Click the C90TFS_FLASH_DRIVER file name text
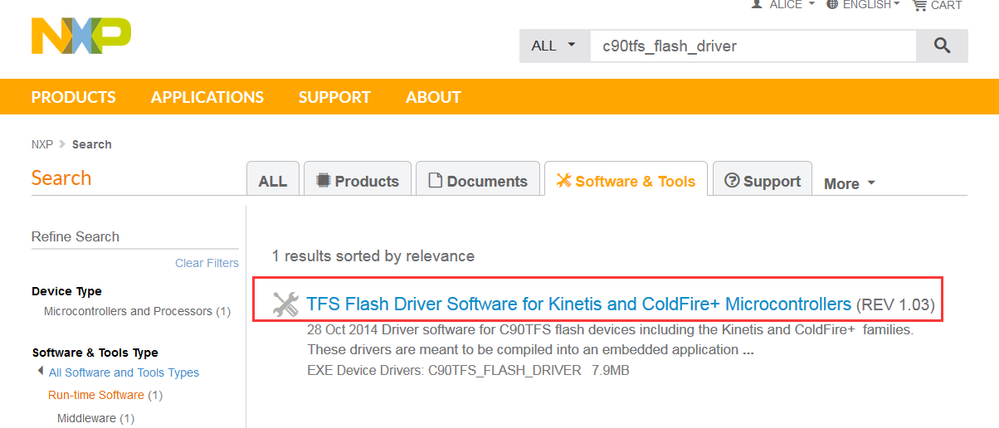999x428 pixels. click(505, 370)
